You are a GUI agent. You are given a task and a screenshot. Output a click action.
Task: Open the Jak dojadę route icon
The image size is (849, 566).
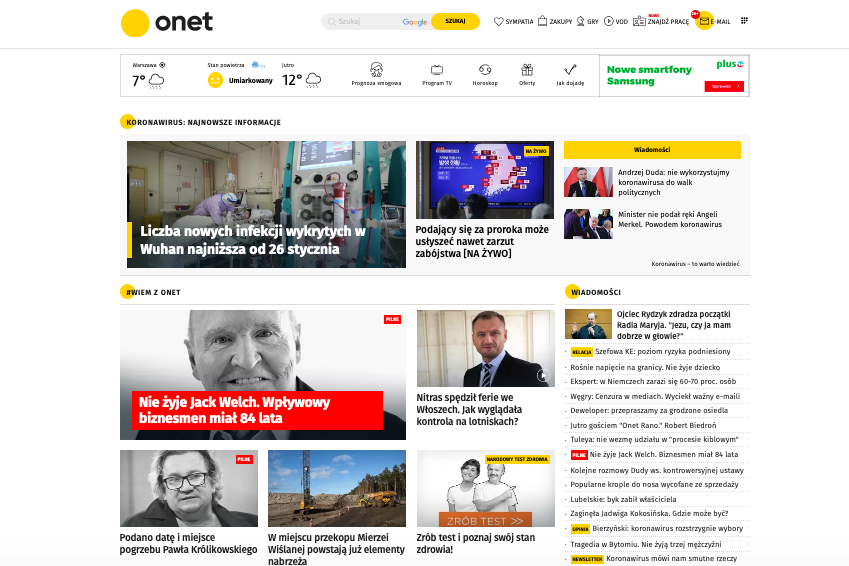pos(570,70)
